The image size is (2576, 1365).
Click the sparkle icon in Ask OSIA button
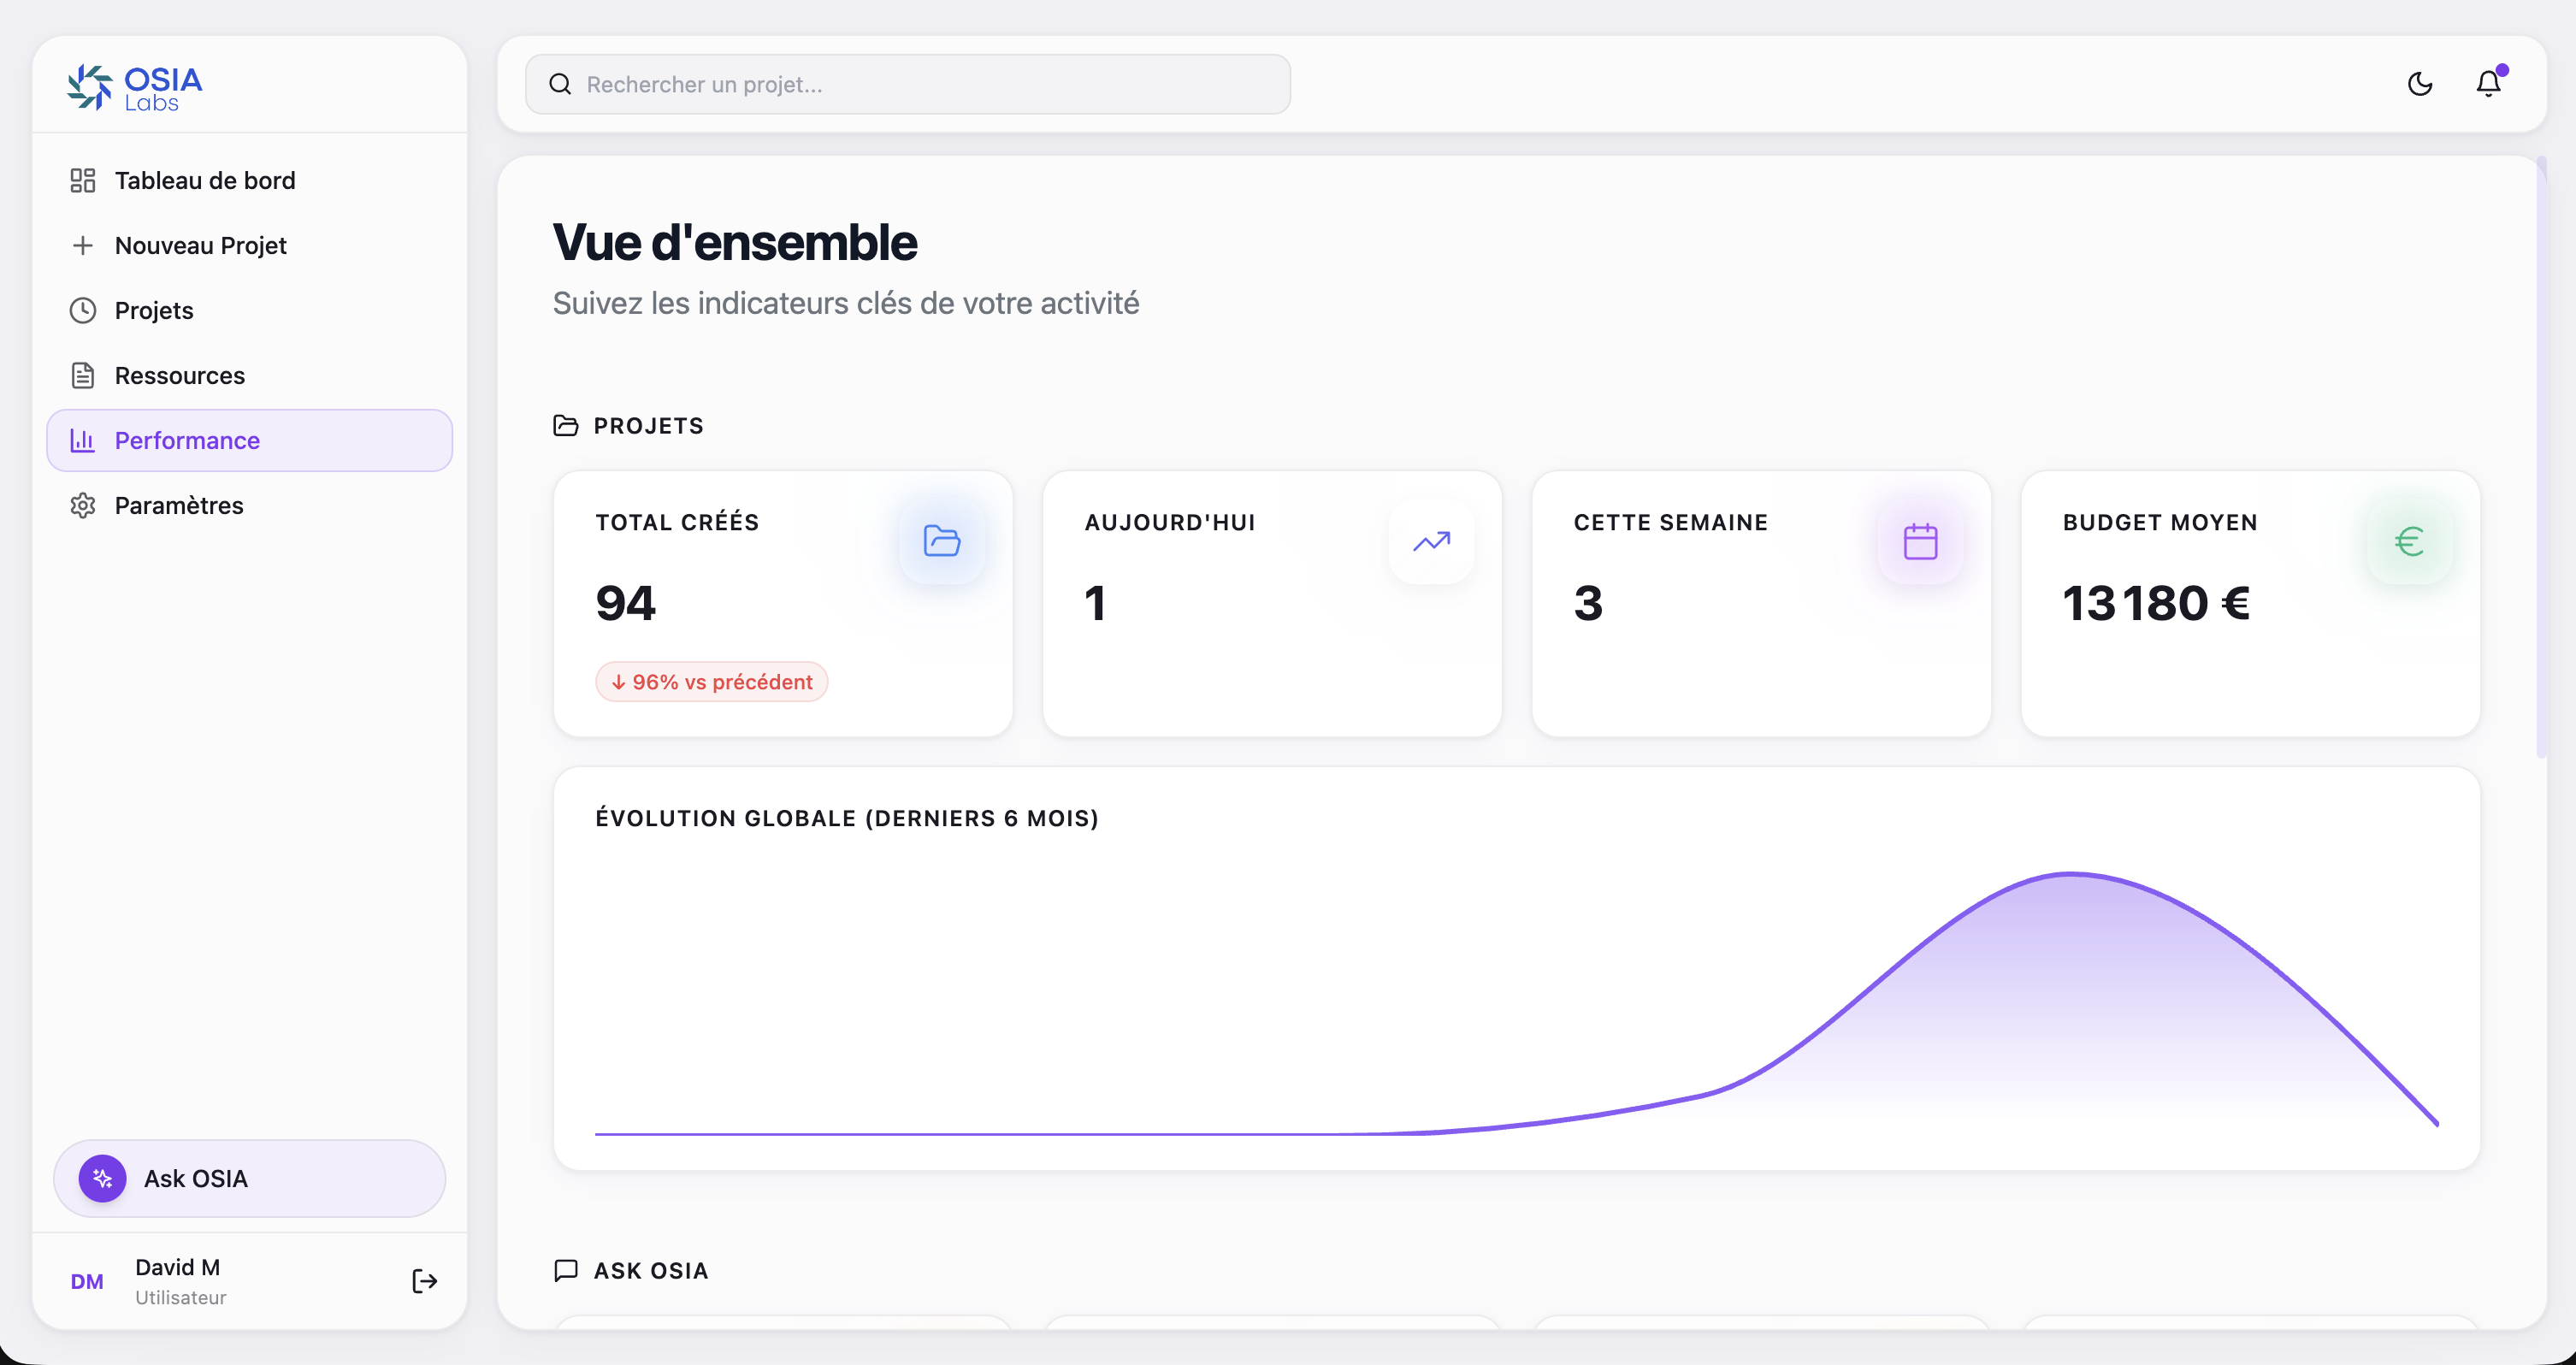click(103, 1179)
